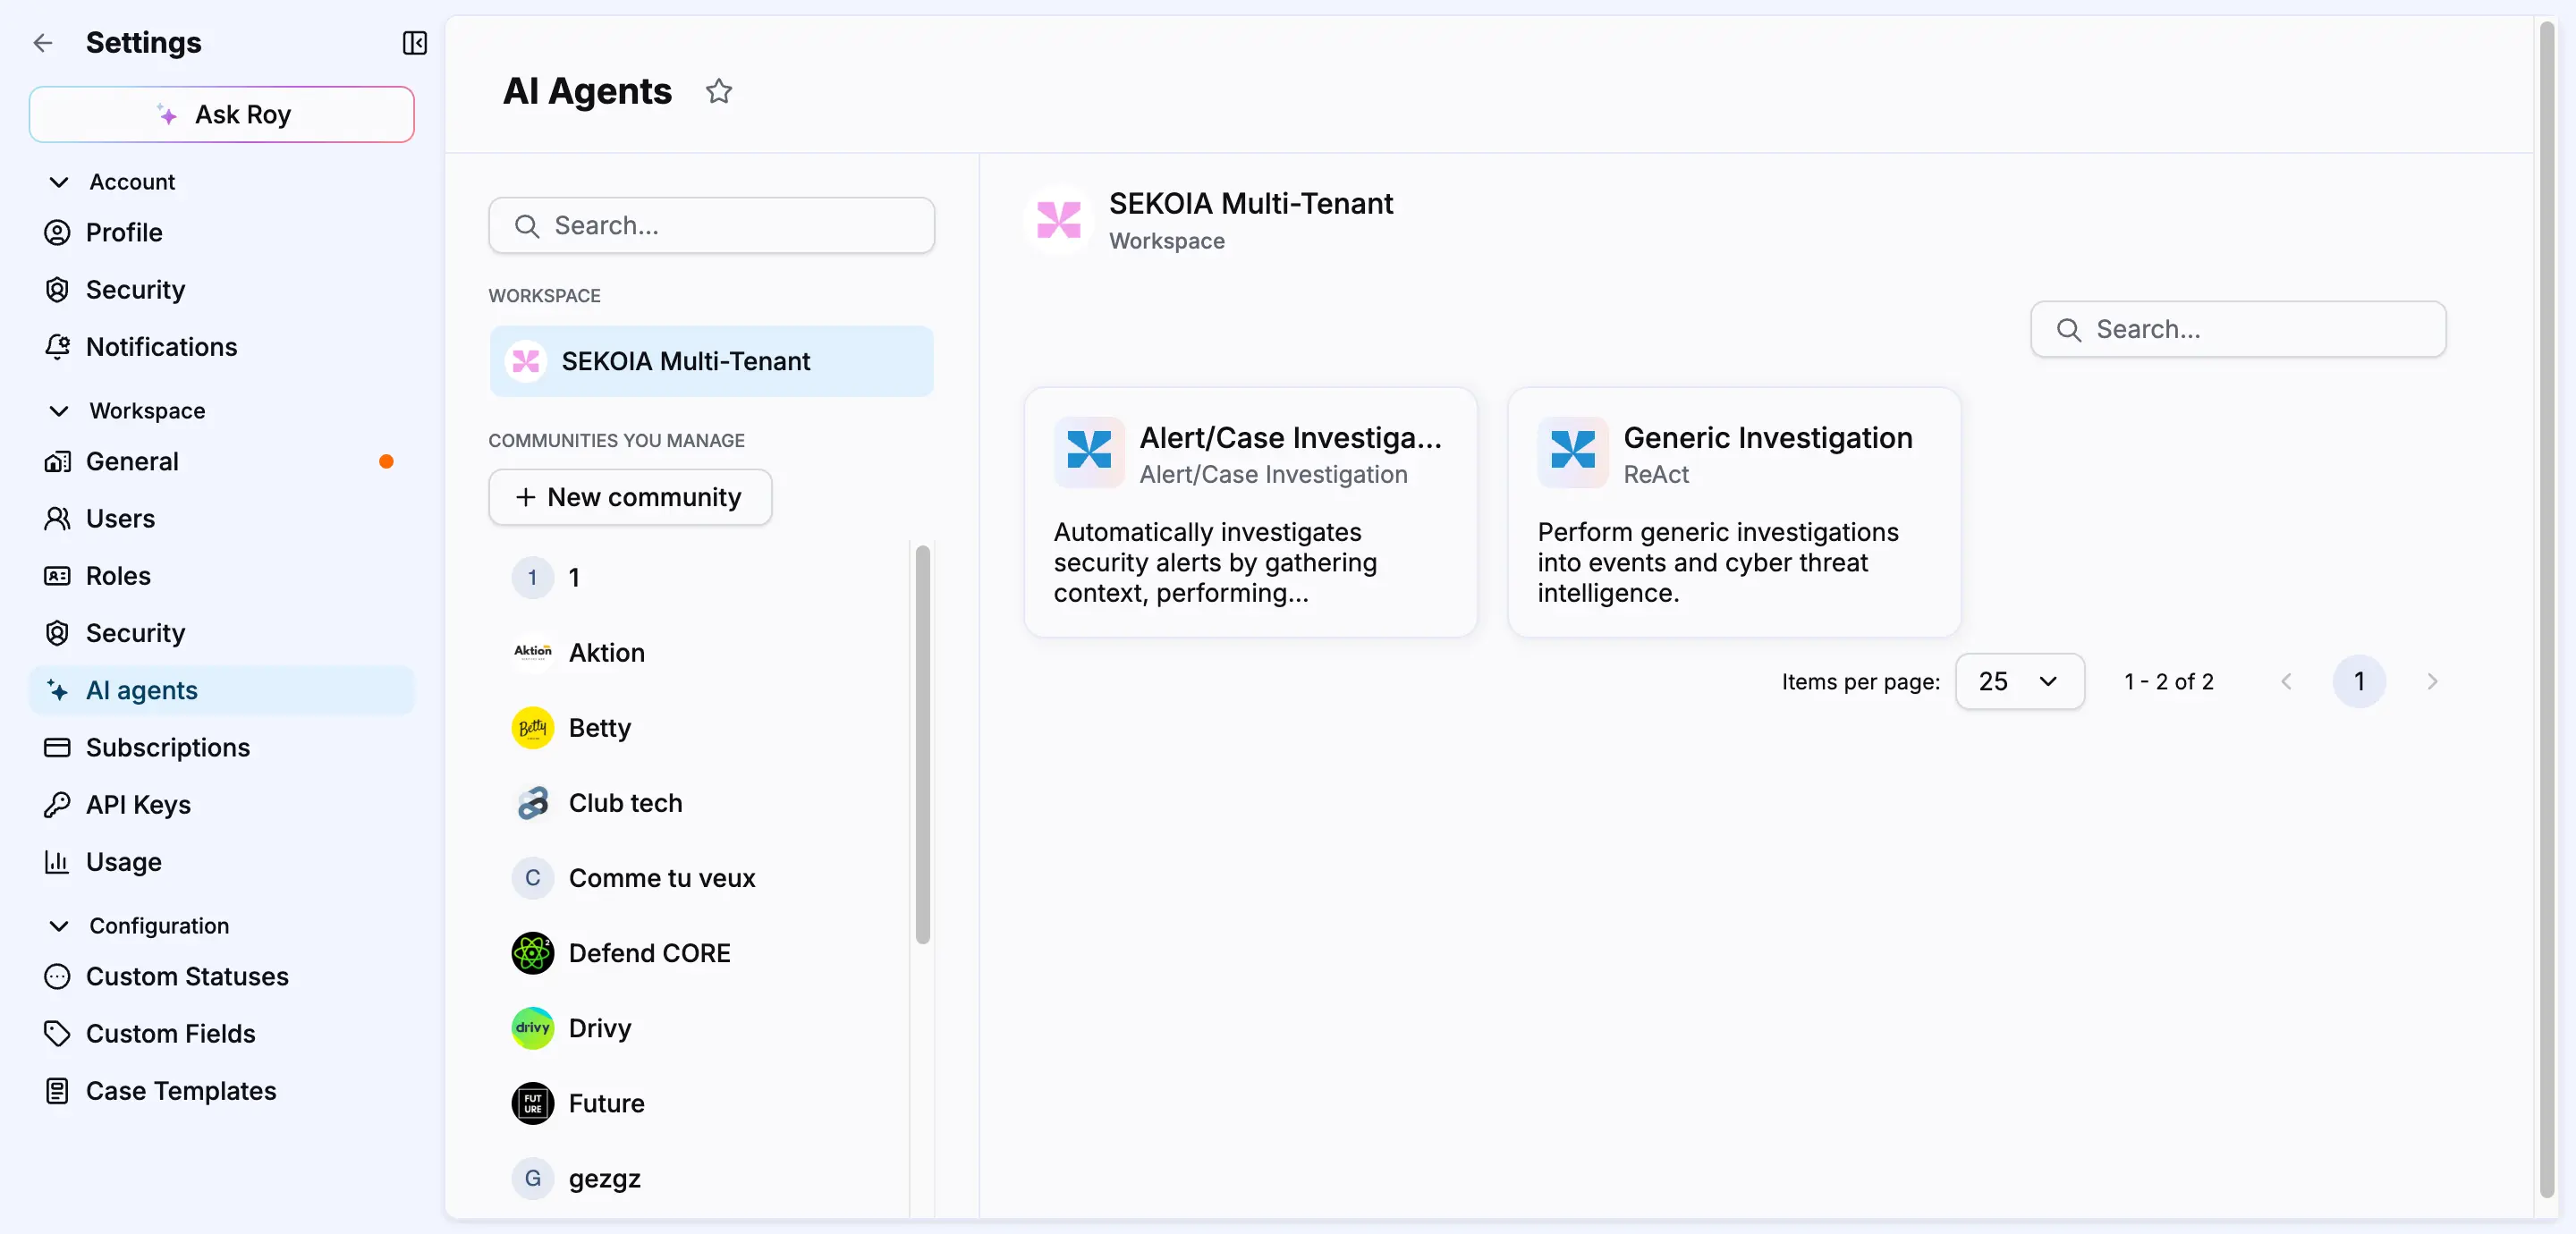Click the Usage bar chart icon
This screenshot has height=1234, width=2576.
click(57, 861)
